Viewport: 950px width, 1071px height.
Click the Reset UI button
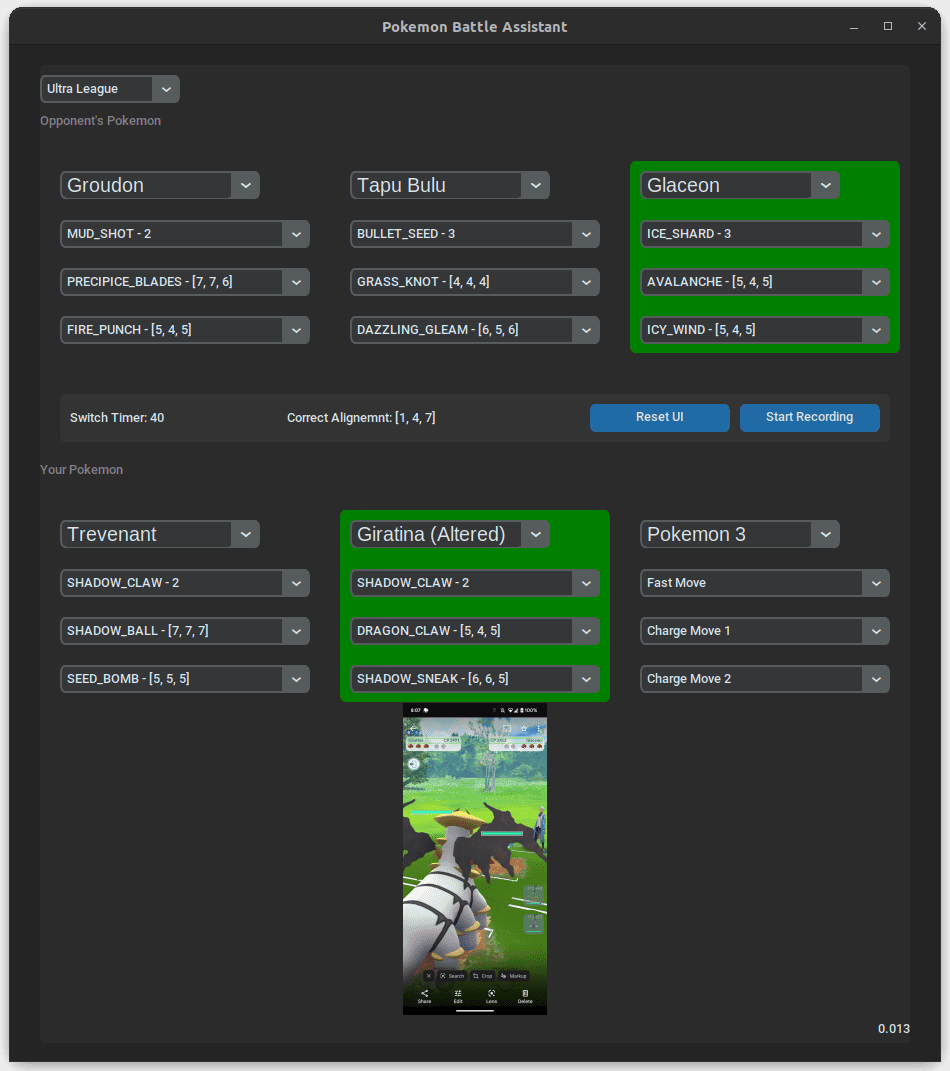coord(660,417)
